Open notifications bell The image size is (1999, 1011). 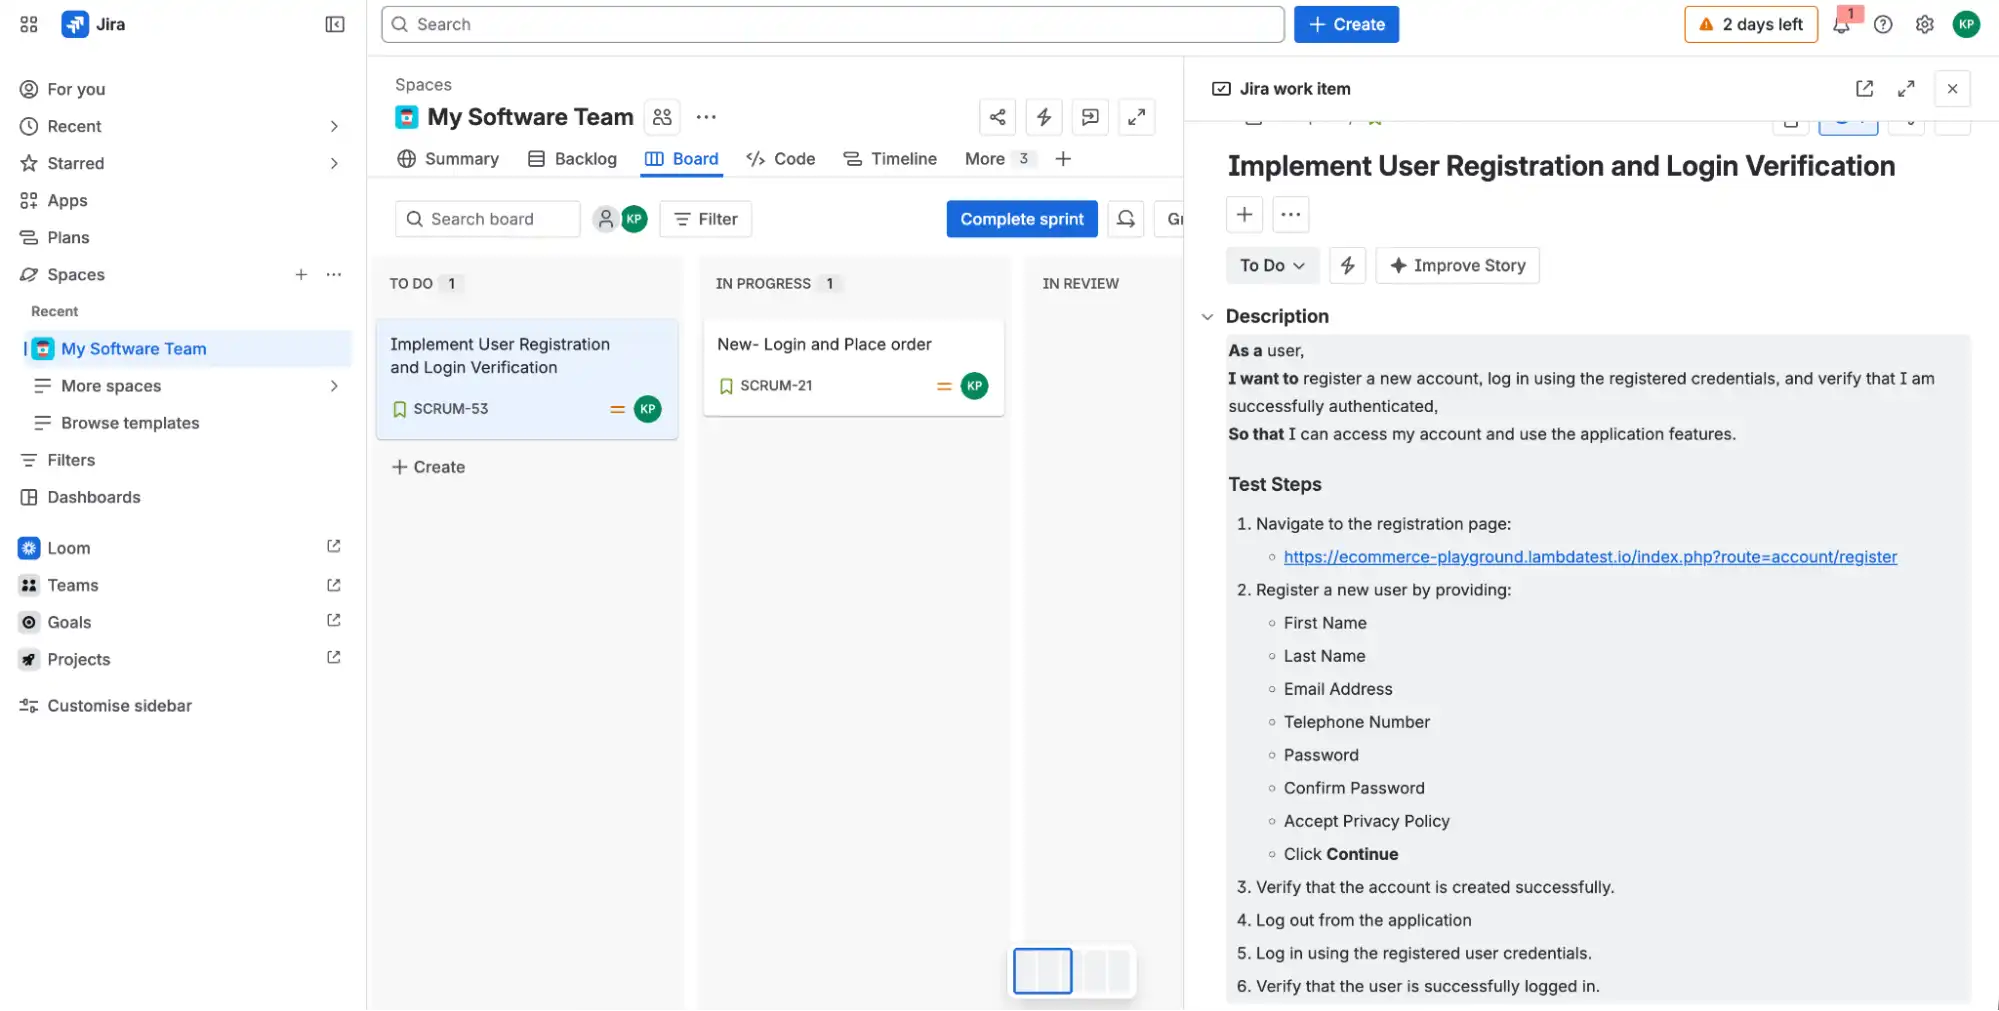(x=1841, y=24)
